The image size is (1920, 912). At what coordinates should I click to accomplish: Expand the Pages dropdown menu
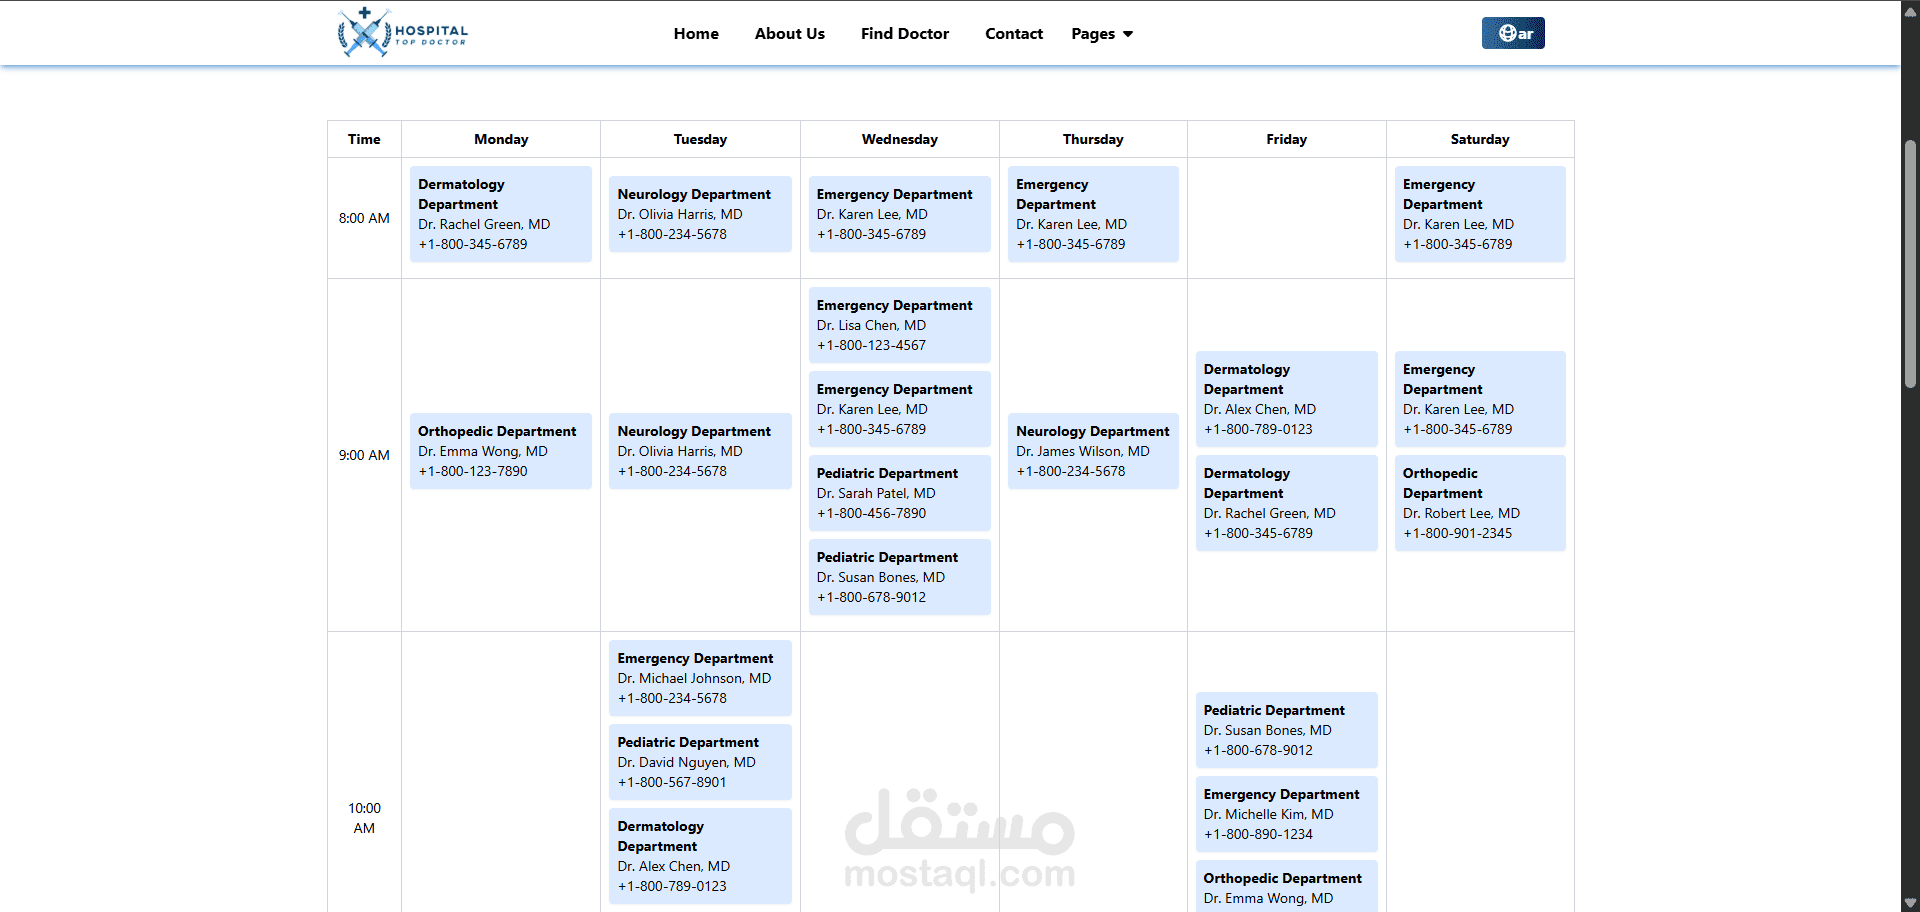tap(1102, 34)
